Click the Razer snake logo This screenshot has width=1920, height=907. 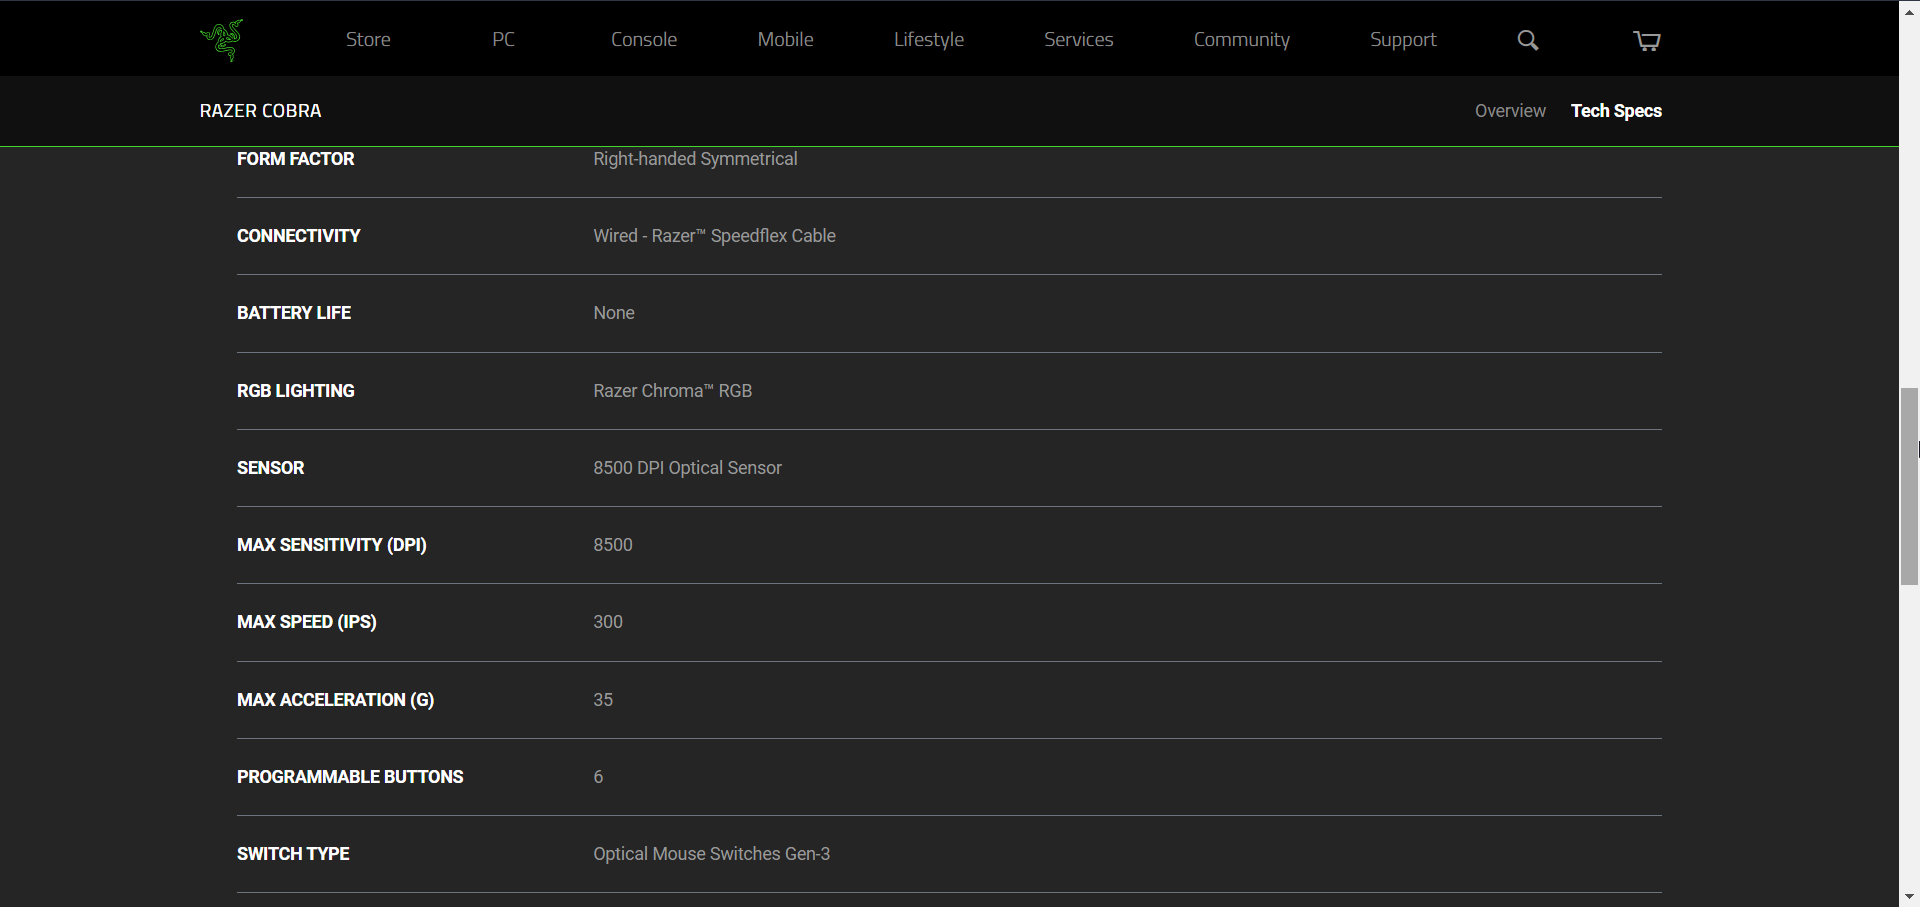point(222,40)
